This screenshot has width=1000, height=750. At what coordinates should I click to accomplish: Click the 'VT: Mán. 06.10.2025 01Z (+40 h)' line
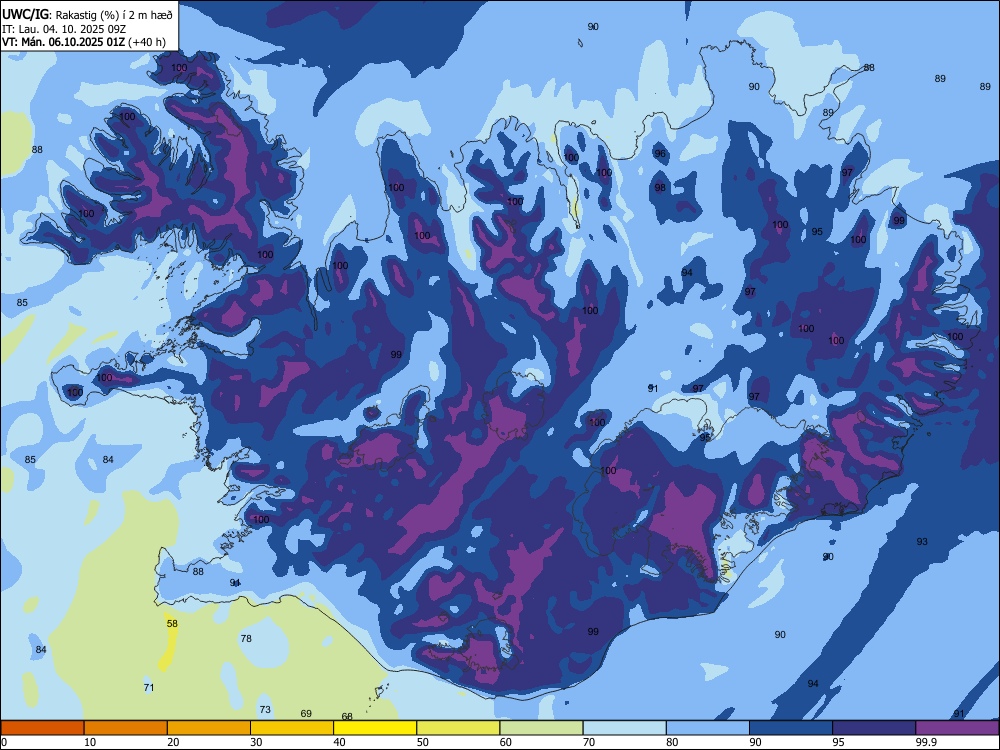tap(84, 42)
